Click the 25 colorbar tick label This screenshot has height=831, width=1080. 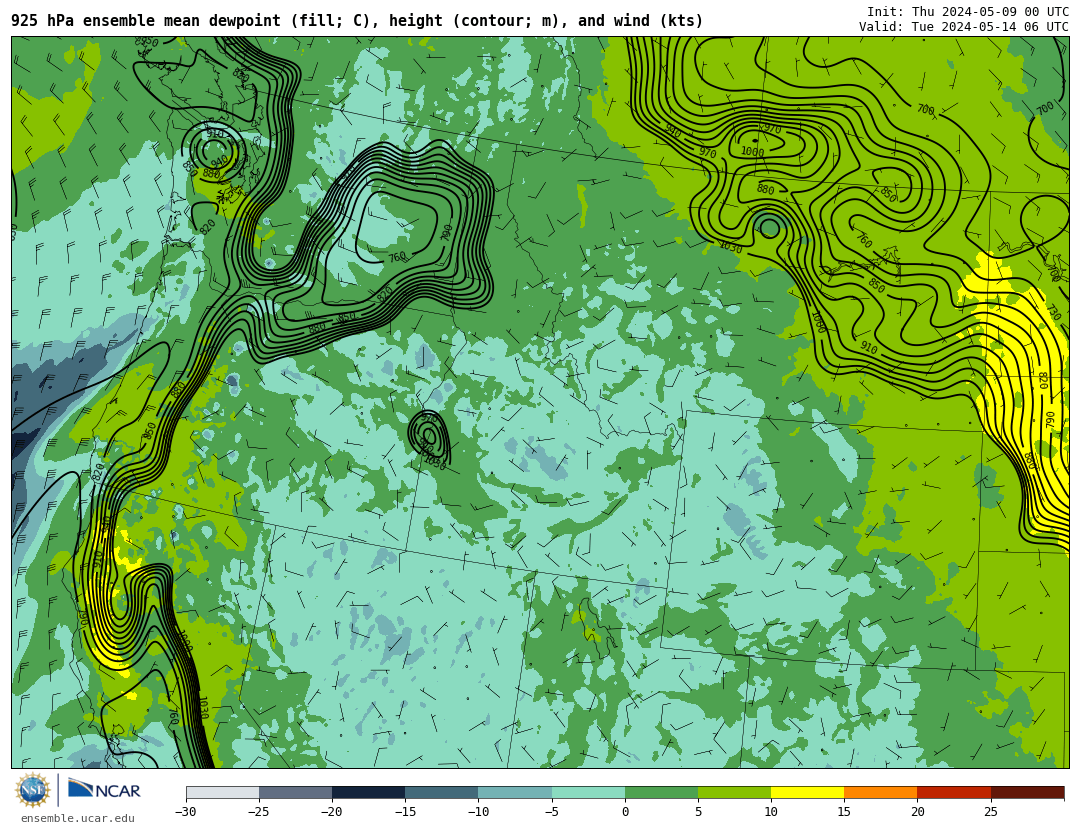(990, 812)
